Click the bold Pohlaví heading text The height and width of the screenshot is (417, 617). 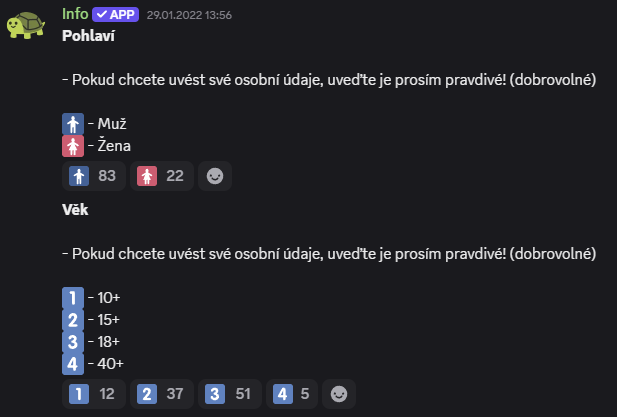click(x=89, y=36)
